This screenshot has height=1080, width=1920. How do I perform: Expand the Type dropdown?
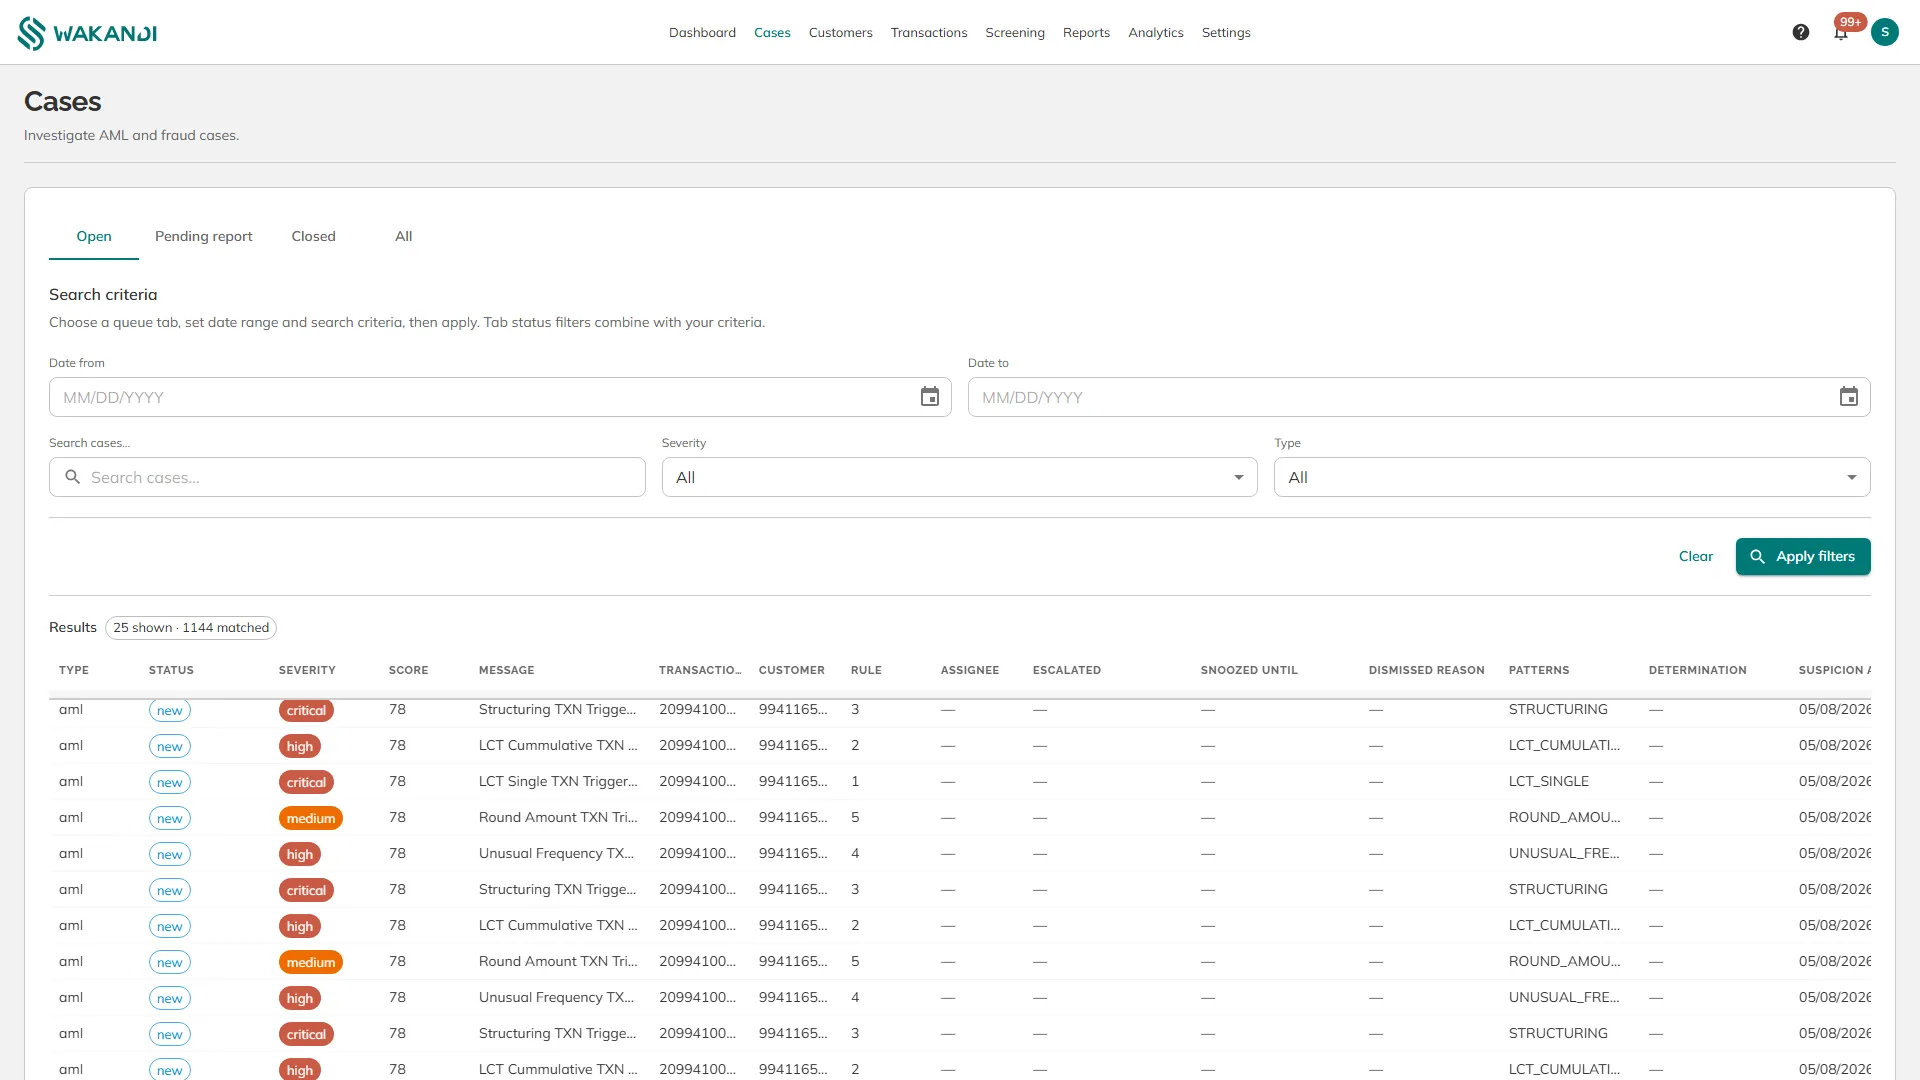(1571, 477)
